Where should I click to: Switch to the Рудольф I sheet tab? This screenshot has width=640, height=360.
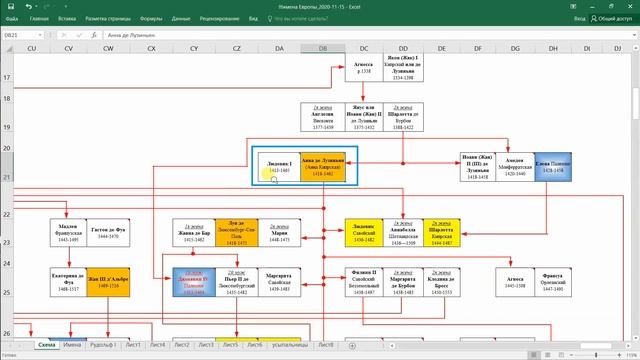103,345
